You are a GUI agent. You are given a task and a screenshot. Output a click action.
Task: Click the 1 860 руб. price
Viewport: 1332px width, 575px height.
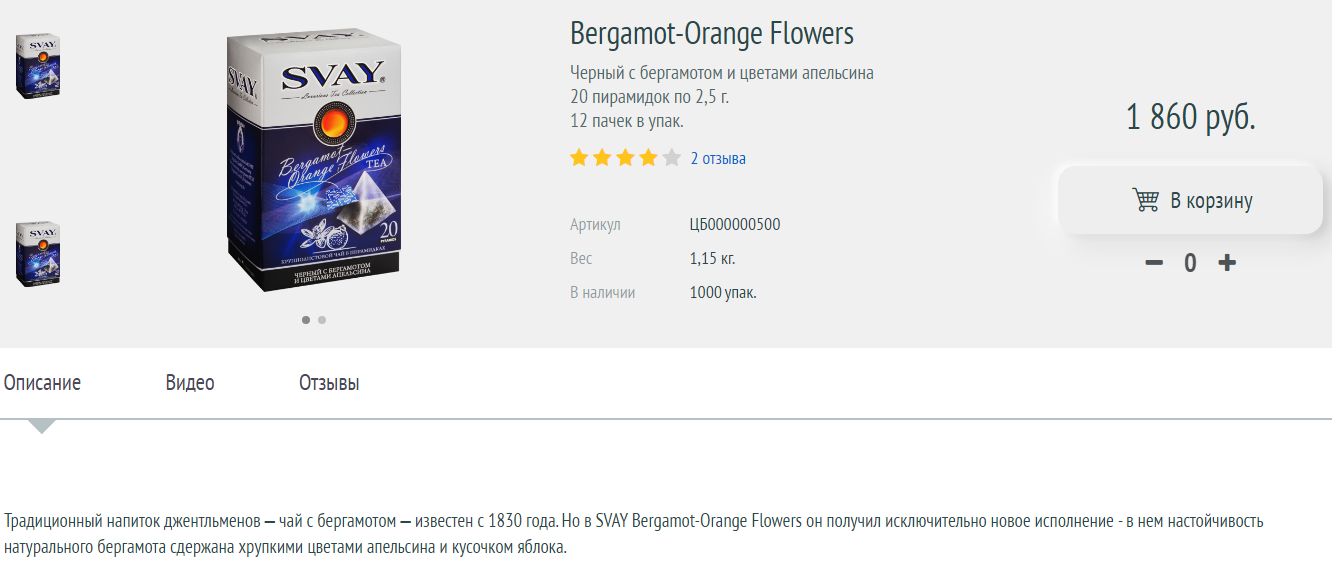click(x=1190, y=118)
